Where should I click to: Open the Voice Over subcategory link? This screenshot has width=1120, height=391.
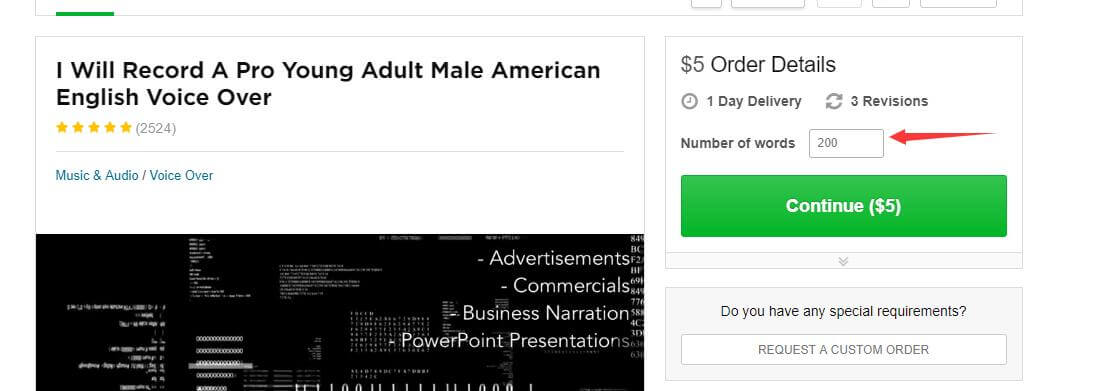181,175
